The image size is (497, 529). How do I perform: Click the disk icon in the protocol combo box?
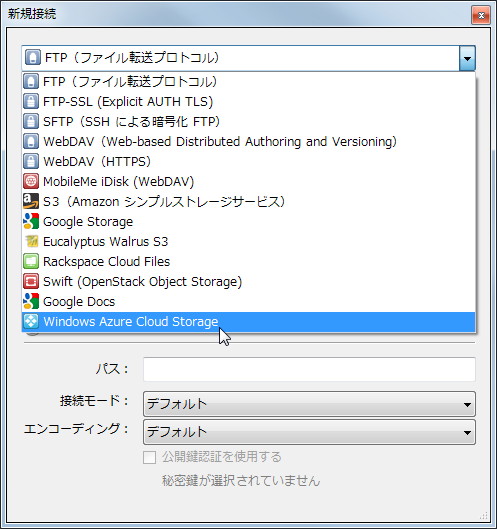click(x=33, y=58)
